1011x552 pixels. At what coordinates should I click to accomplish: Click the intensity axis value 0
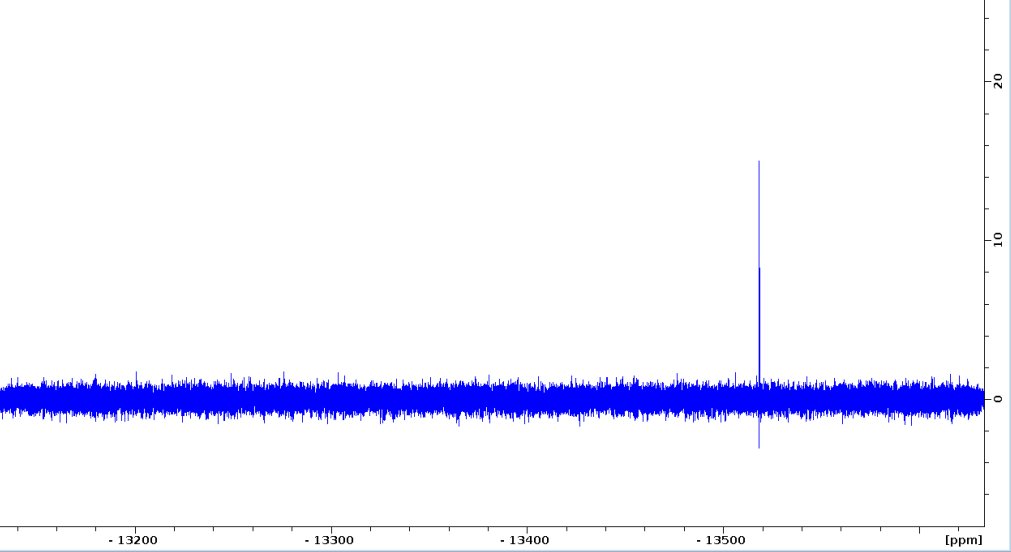click(998, 399)
